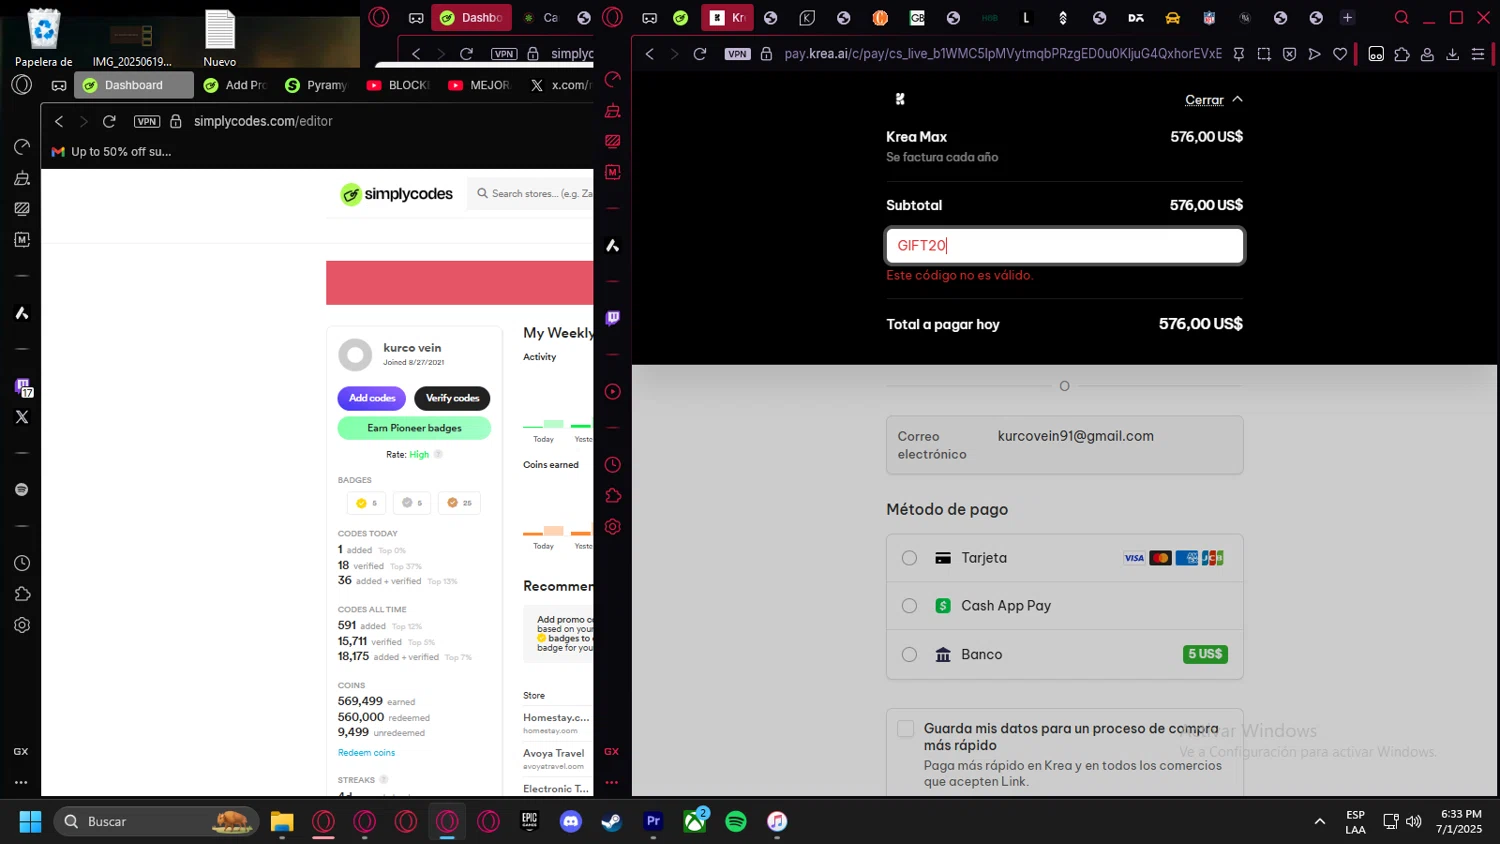Reload the Krea payment page

point(700,54)
